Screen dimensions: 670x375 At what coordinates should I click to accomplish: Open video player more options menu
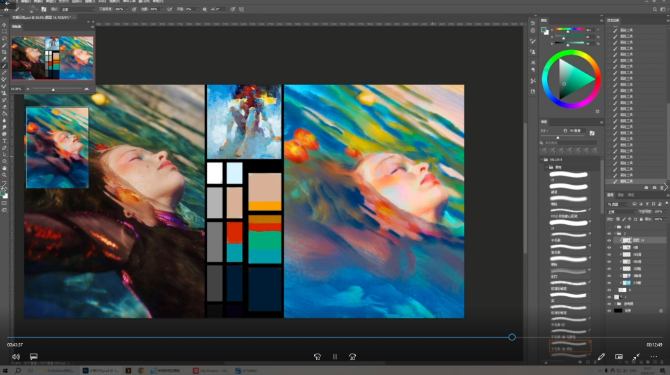[x=654, y=357]
